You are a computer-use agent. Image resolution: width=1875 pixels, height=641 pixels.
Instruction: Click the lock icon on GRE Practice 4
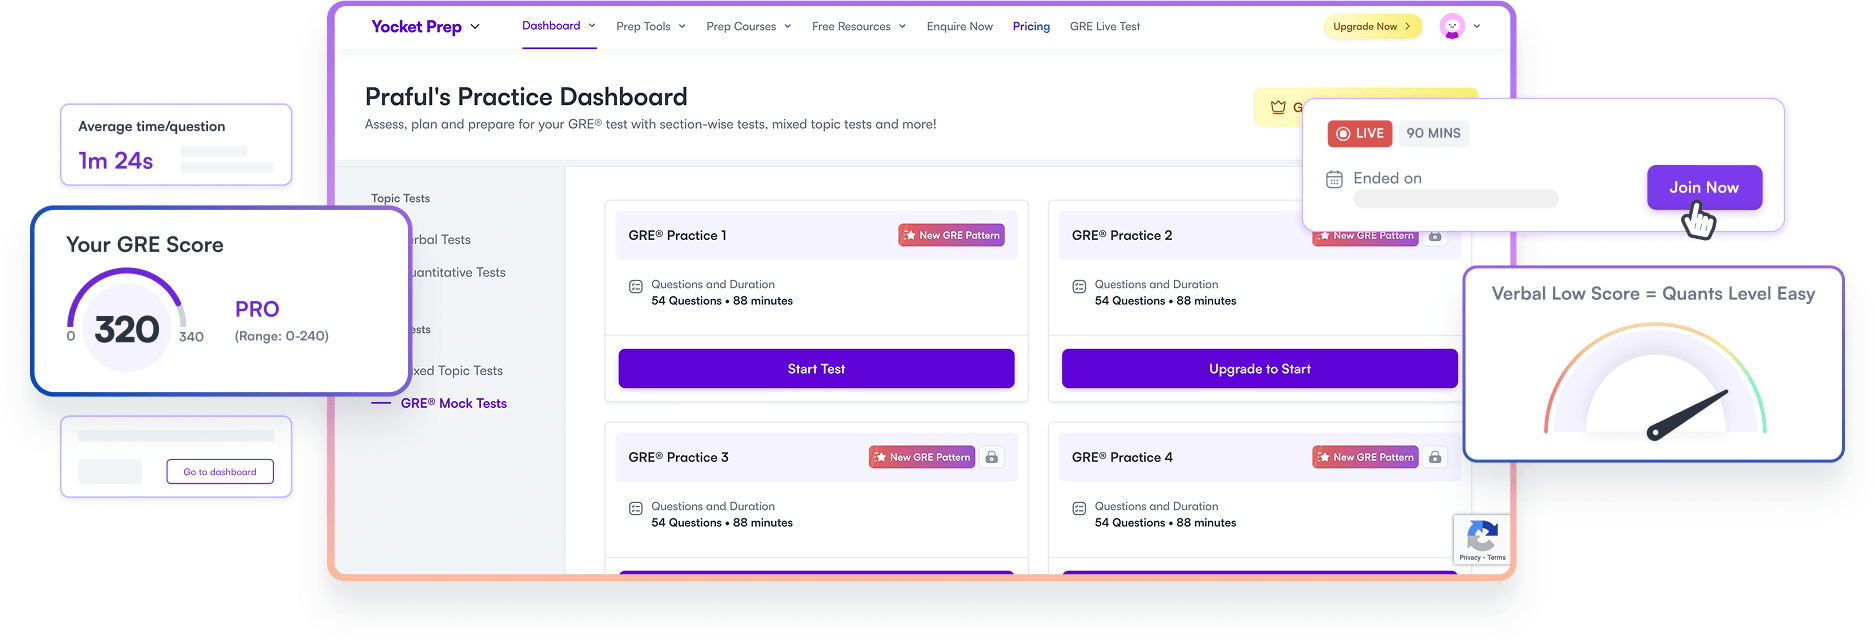point(1435,458)
